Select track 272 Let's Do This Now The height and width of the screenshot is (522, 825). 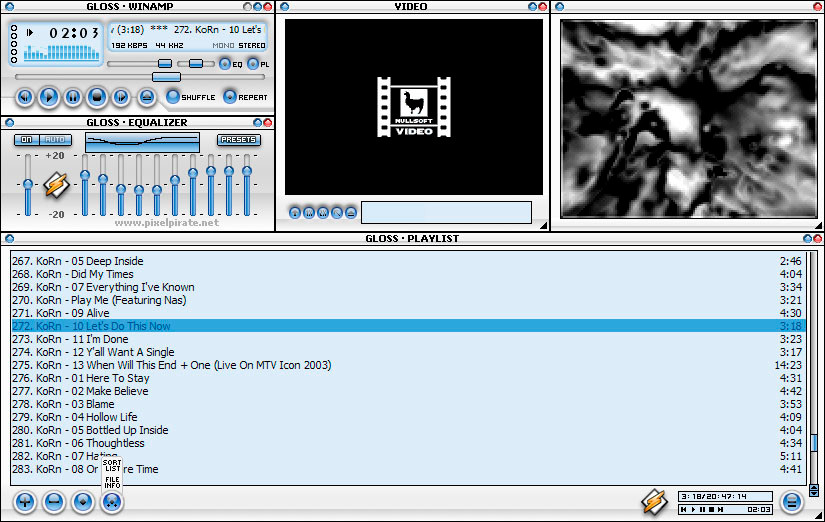click(x=408, y=326)
